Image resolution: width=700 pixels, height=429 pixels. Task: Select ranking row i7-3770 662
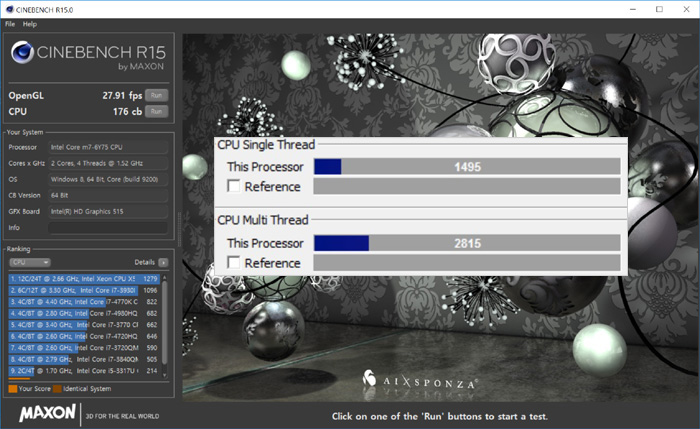coord(84,325)
